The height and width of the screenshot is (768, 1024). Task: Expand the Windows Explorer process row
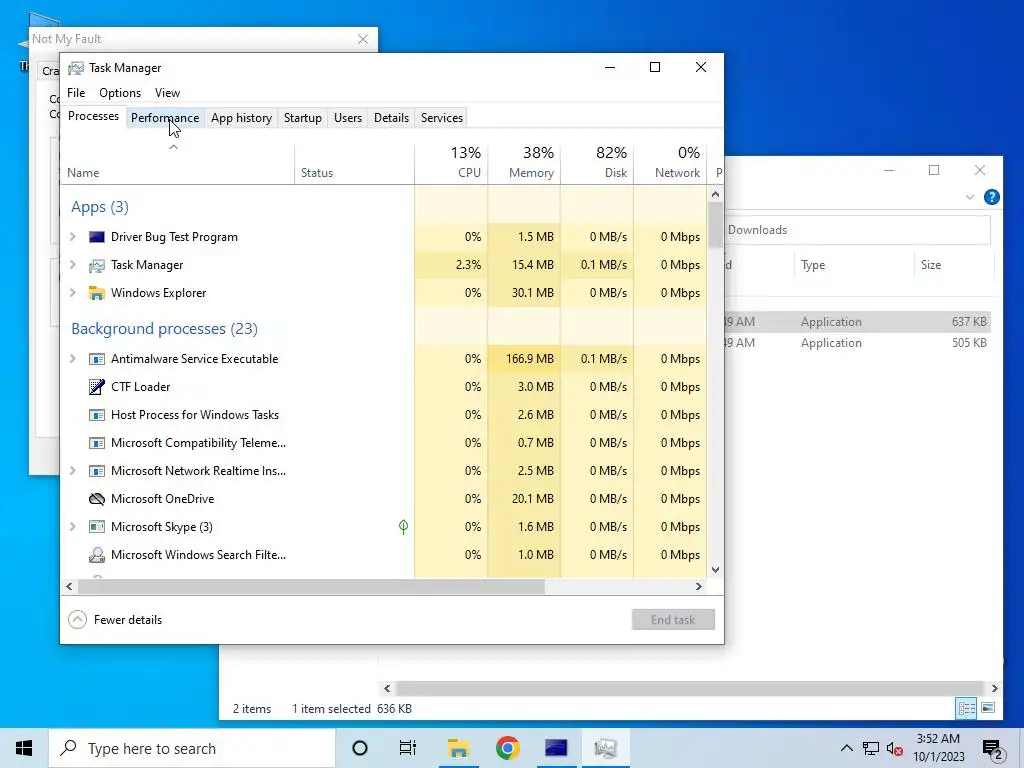point(73,293)
